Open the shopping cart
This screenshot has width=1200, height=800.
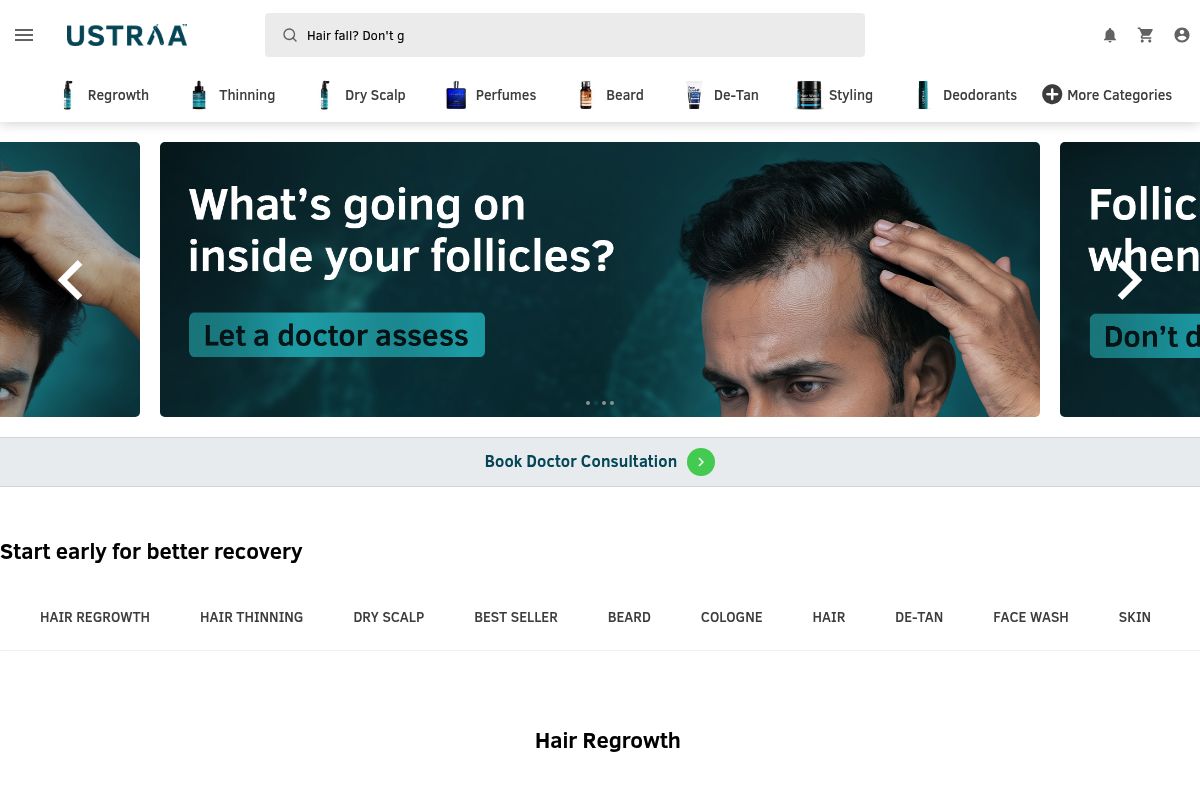pyautogui.click(x=1146, y=35)
